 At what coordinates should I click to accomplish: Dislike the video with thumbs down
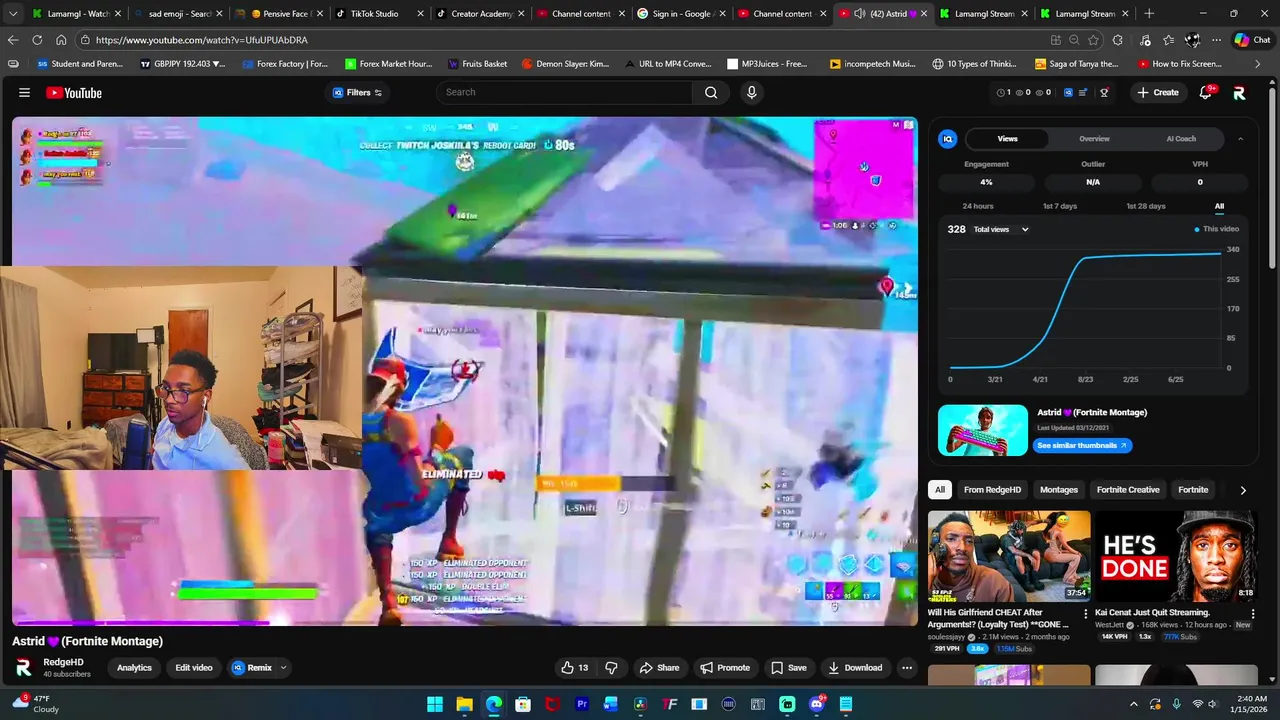click(x=612, y=667)
